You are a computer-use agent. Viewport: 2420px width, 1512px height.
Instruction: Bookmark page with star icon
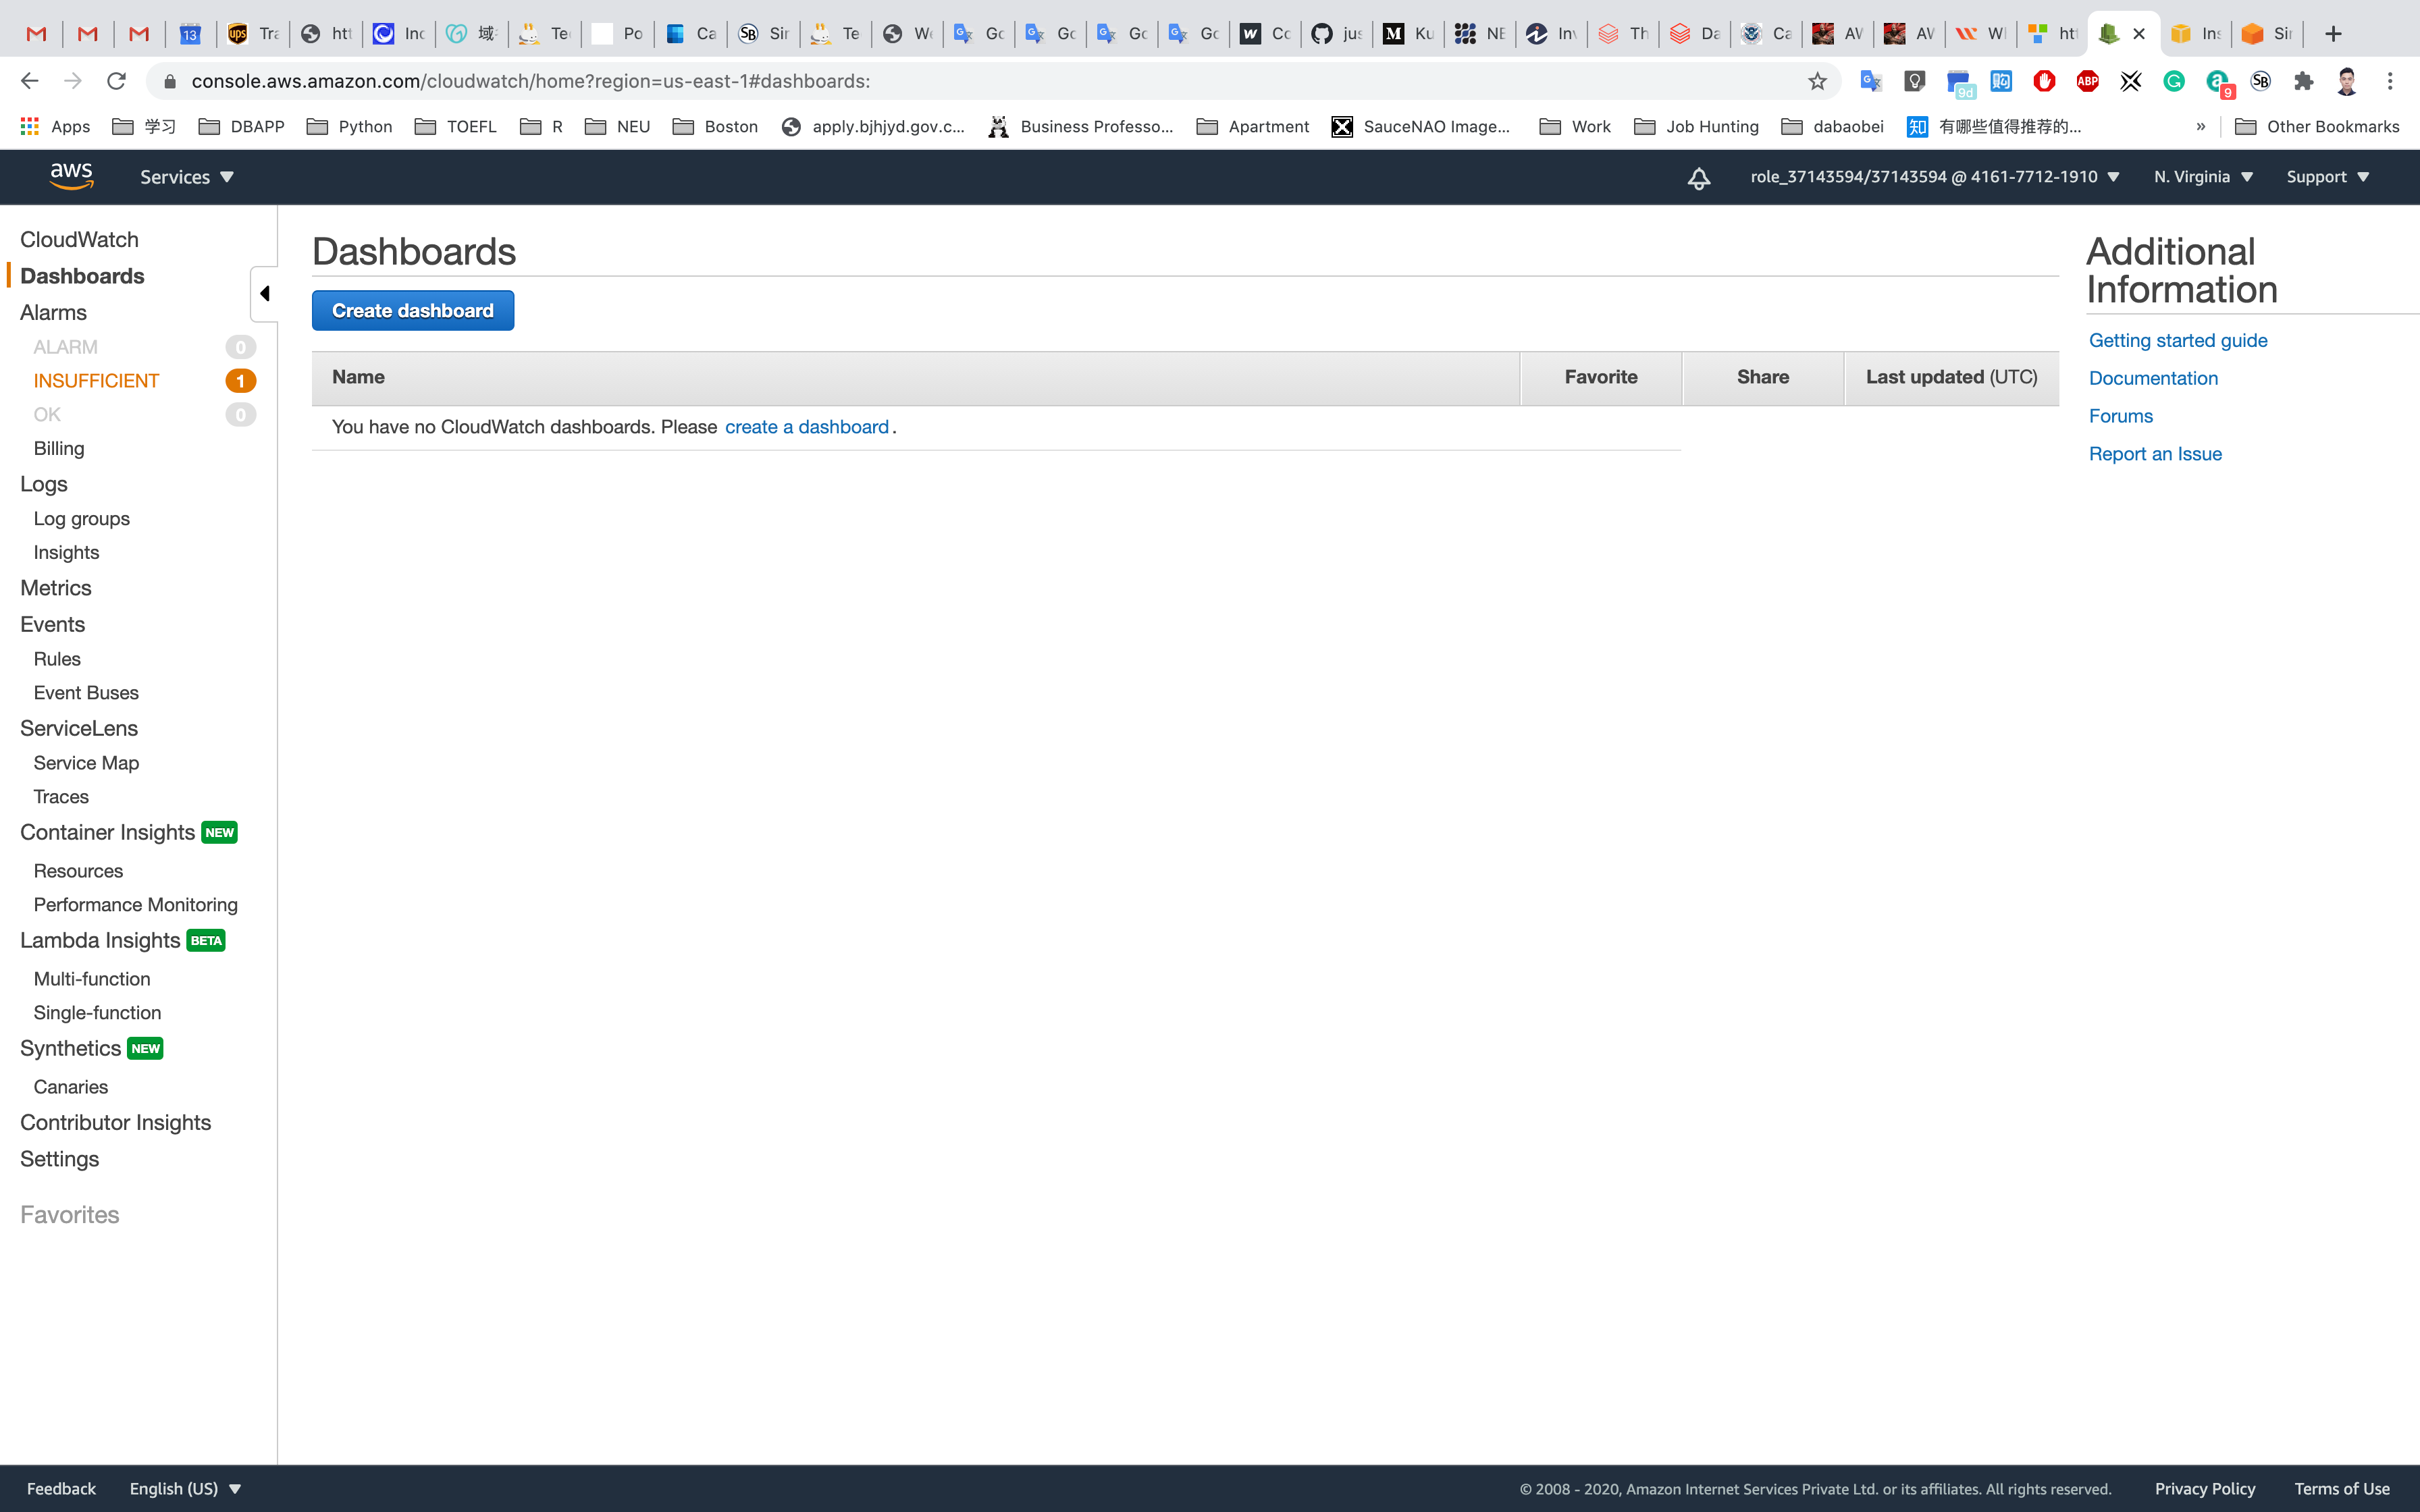click(x=1817, y=81)
